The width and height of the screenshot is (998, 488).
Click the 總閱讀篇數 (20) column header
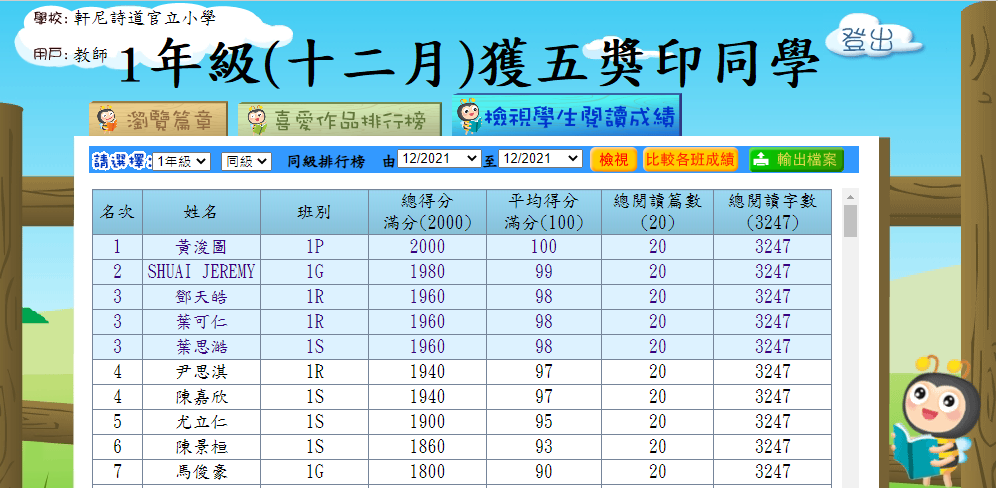pyautogui.click(x=657, y=212)
